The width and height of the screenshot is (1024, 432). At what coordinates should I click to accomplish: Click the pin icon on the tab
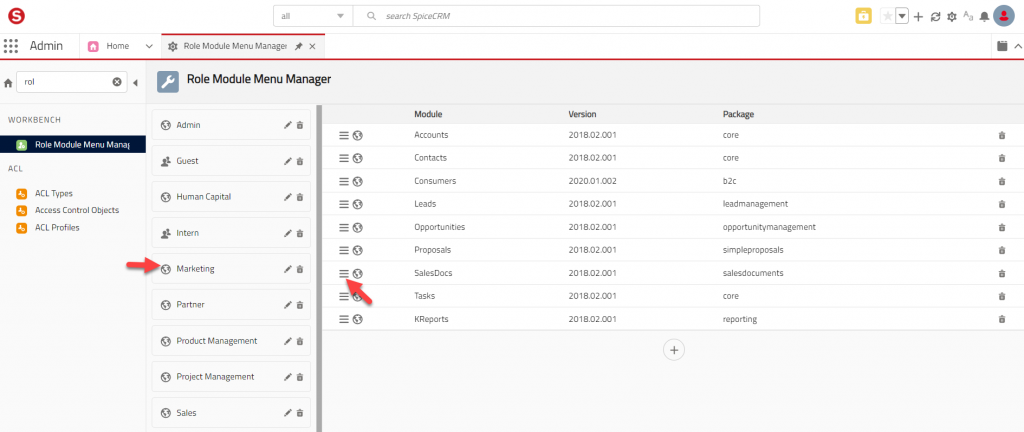pos(298,46)
